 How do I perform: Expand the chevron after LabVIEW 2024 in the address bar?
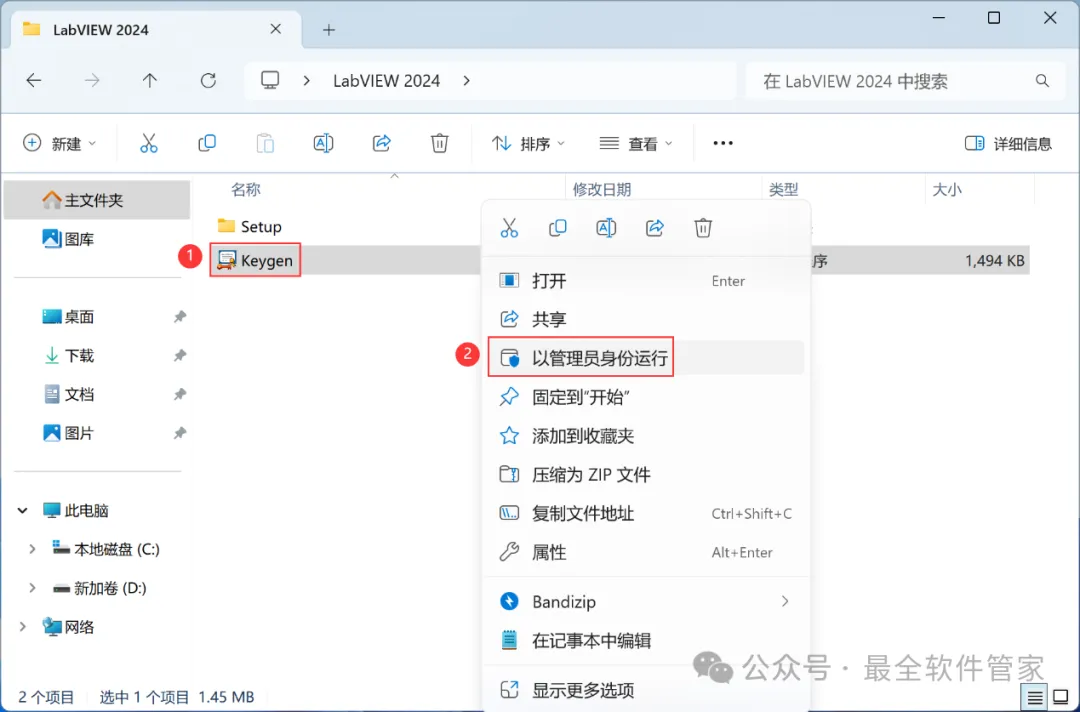[x=466, y=81]
